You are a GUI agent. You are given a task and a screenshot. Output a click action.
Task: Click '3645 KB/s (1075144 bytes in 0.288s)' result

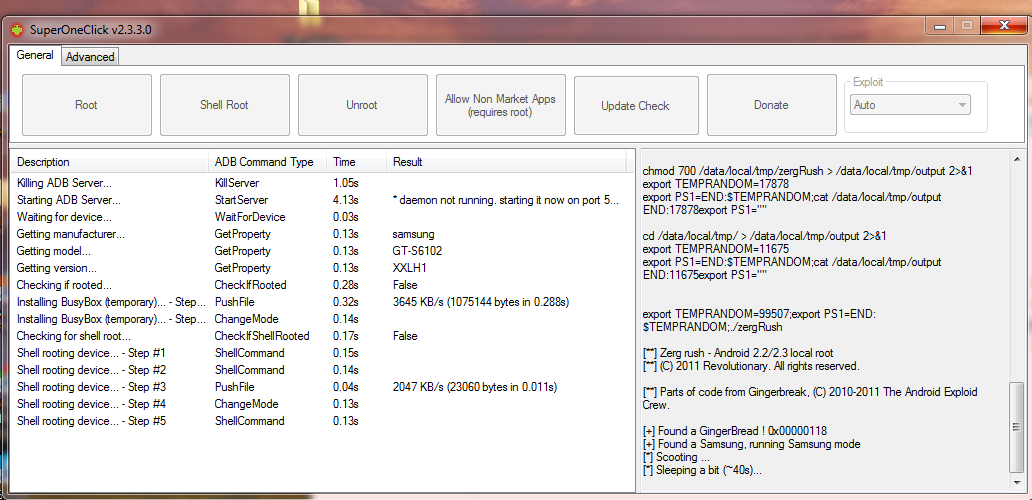point(480,303)
